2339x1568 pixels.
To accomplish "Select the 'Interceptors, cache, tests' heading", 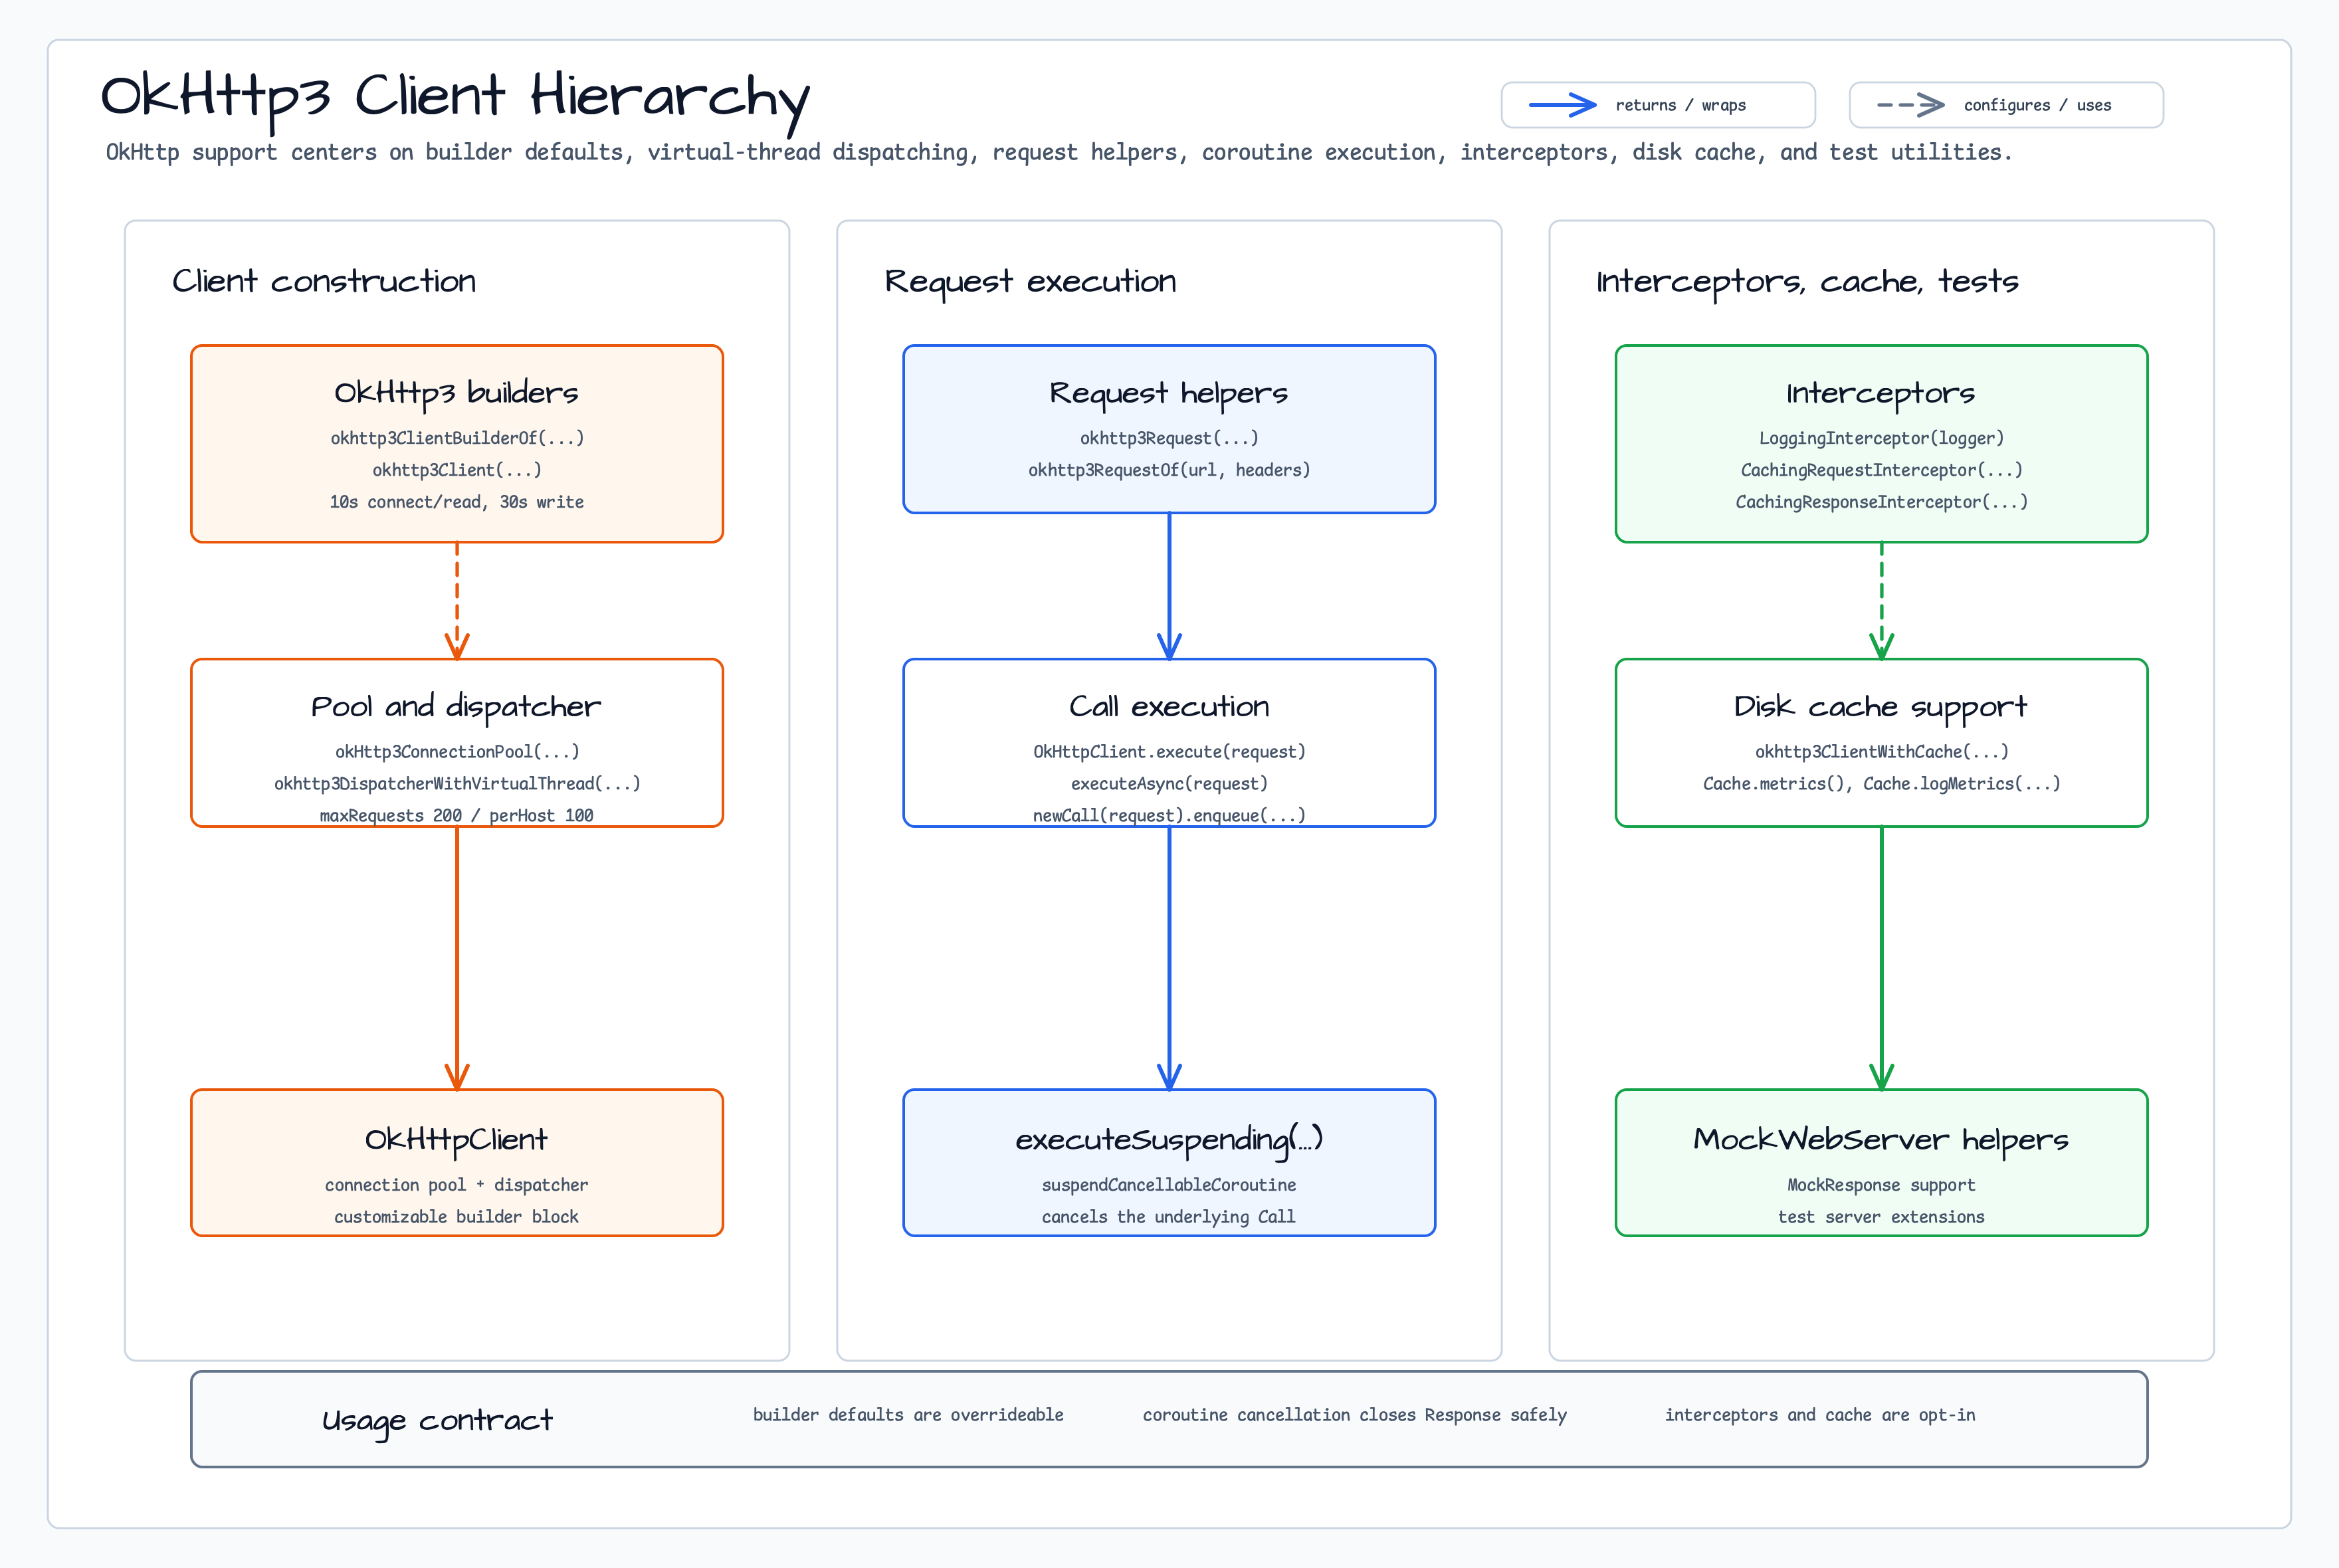I will point(1807,282).
